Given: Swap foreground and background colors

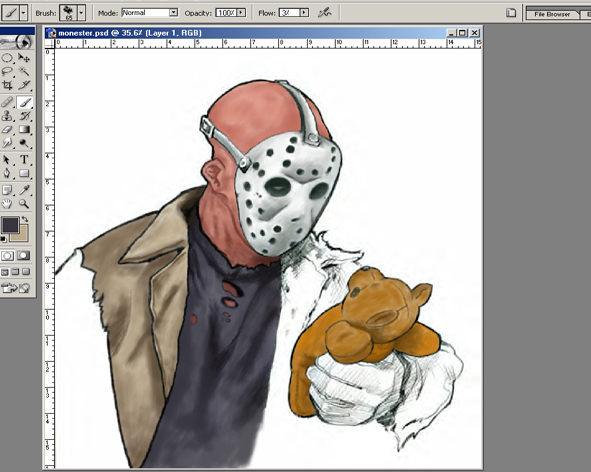Looking at the screenshot, I should (25, 219).
